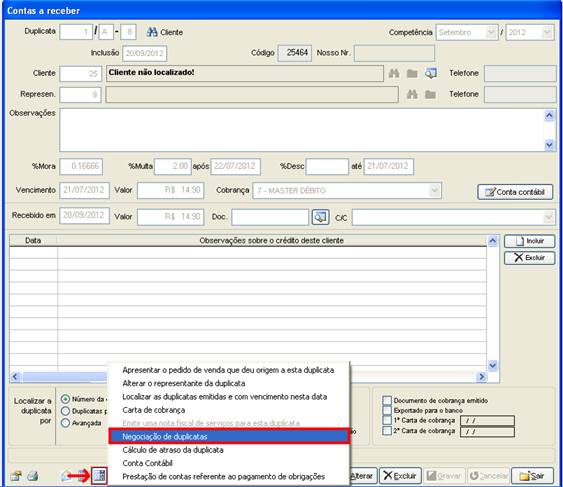Click 'Observações sobre o crédito deste cliente' header
This screenshot has width=563, height=487.
click(x=271, y=240)
